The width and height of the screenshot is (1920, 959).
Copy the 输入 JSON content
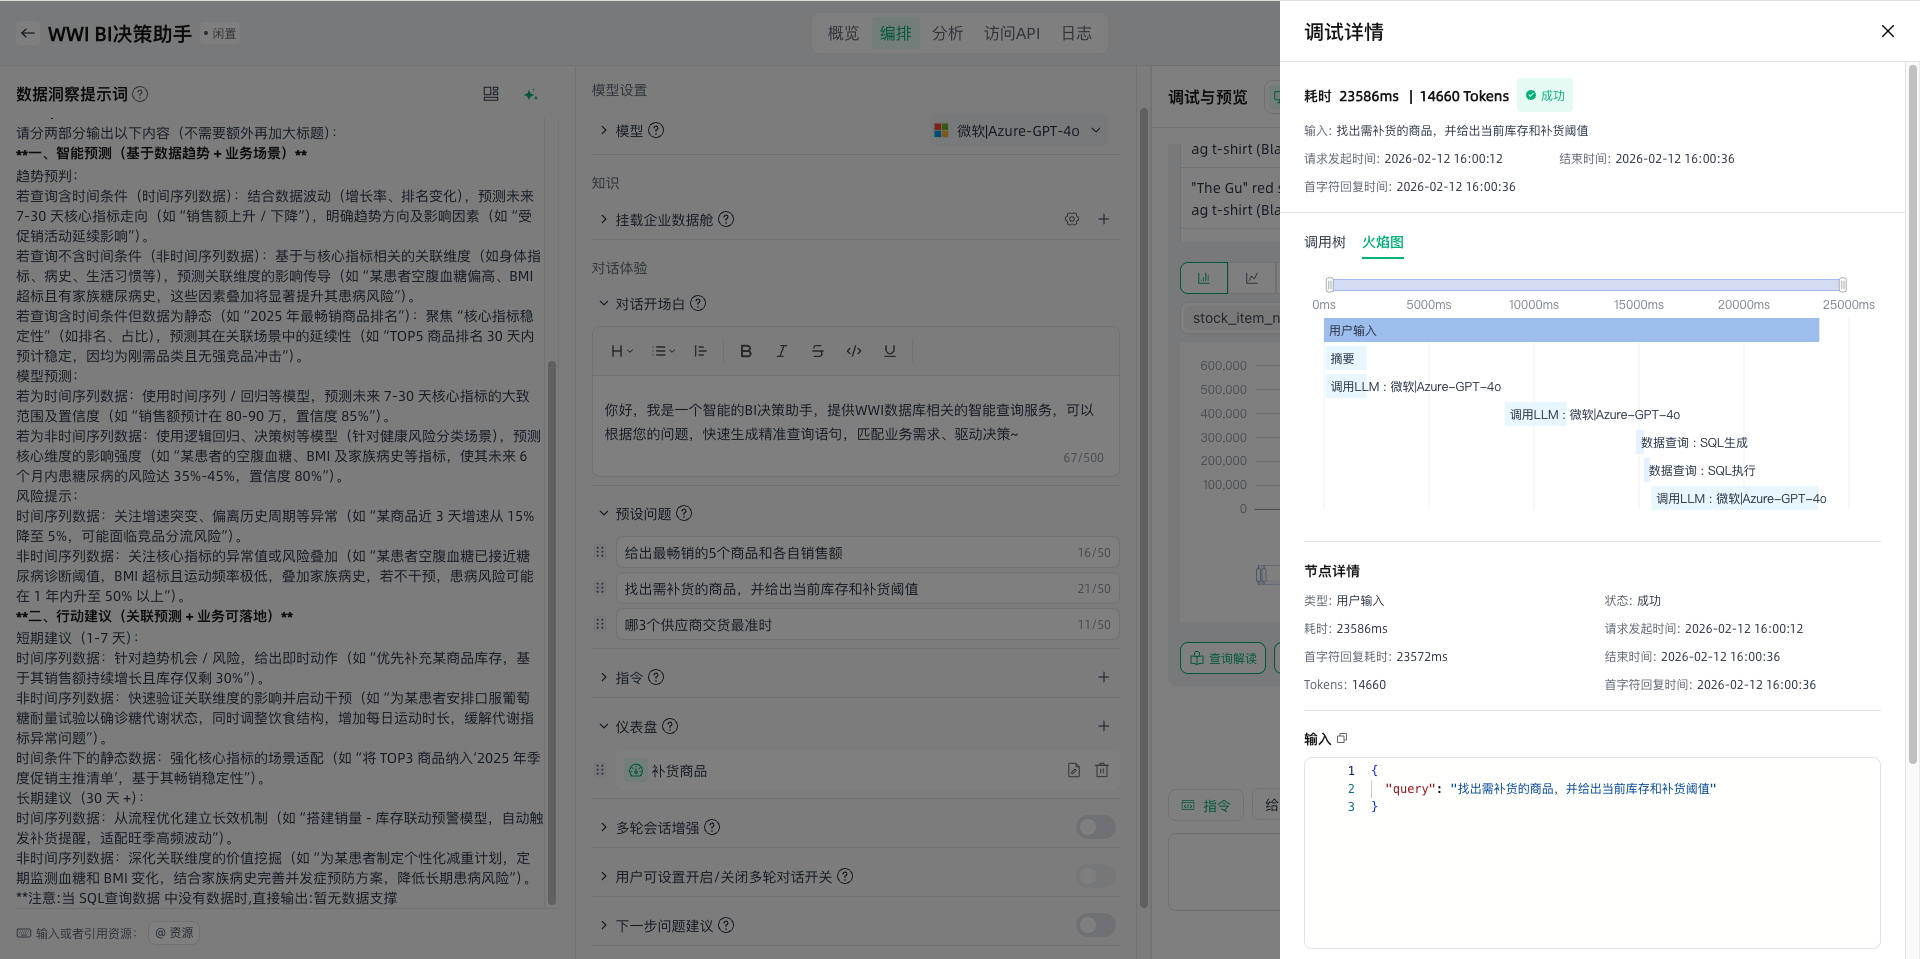tap(1342, 738)
